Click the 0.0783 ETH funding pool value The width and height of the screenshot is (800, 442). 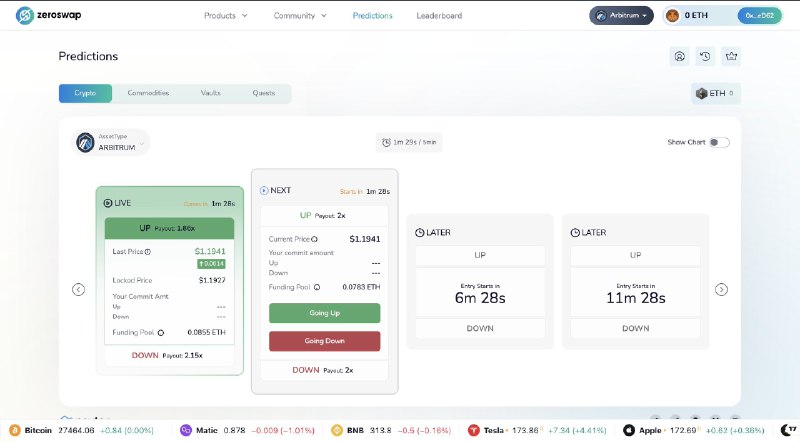tap(361, 287)
